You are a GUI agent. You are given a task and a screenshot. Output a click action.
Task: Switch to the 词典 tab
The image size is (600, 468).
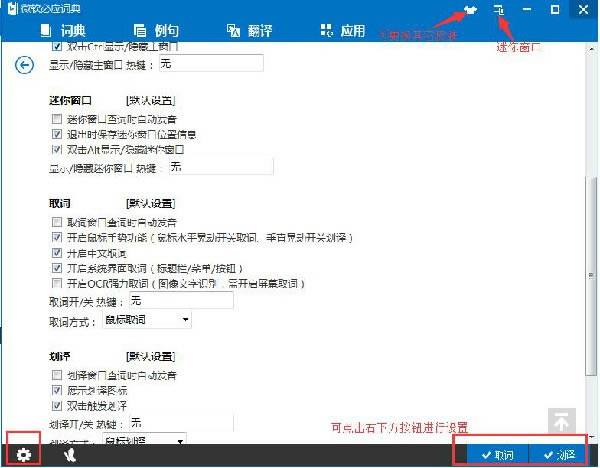[x=63, y=31]
